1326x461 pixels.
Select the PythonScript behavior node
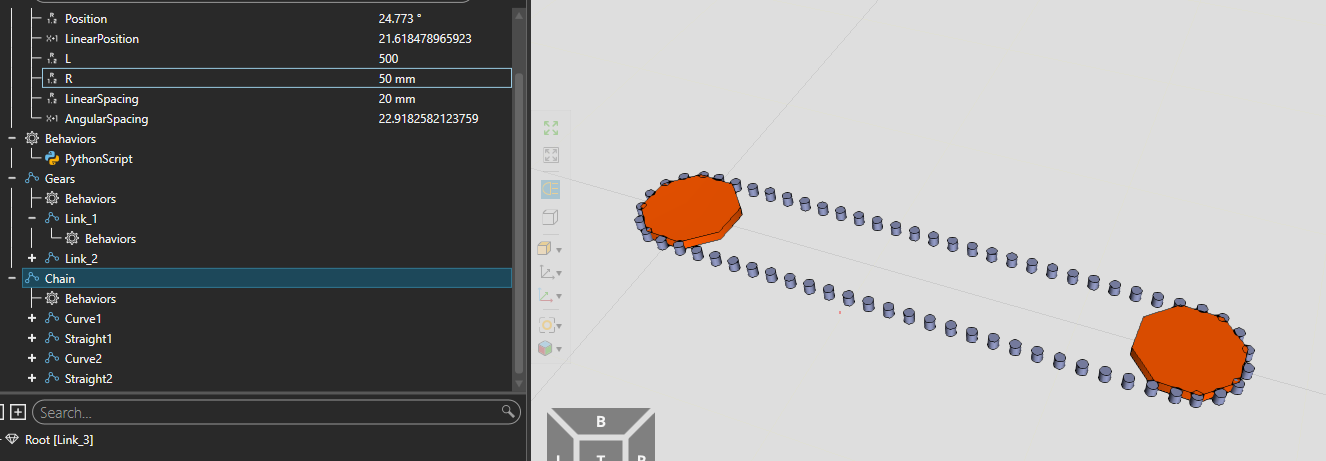[x=98, y=159]
